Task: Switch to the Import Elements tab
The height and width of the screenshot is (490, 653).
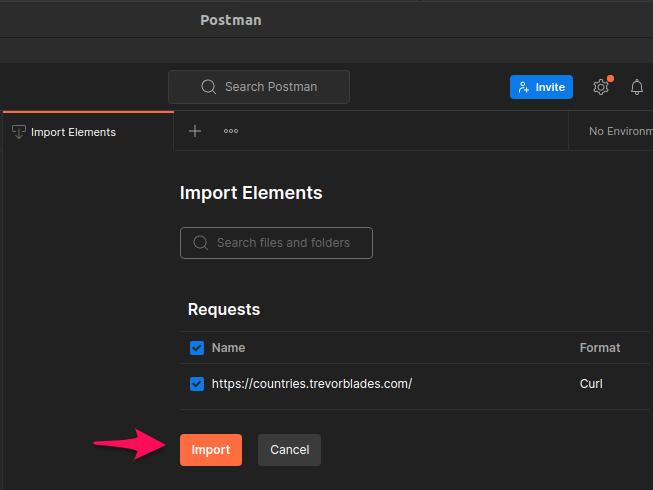Action: click(x=88, y=132)
